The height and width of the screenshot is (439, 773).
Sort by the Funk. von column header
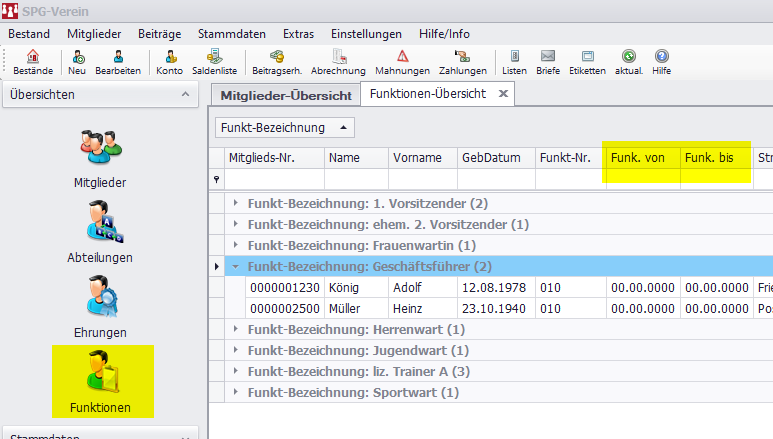click(x=639, y=158)
